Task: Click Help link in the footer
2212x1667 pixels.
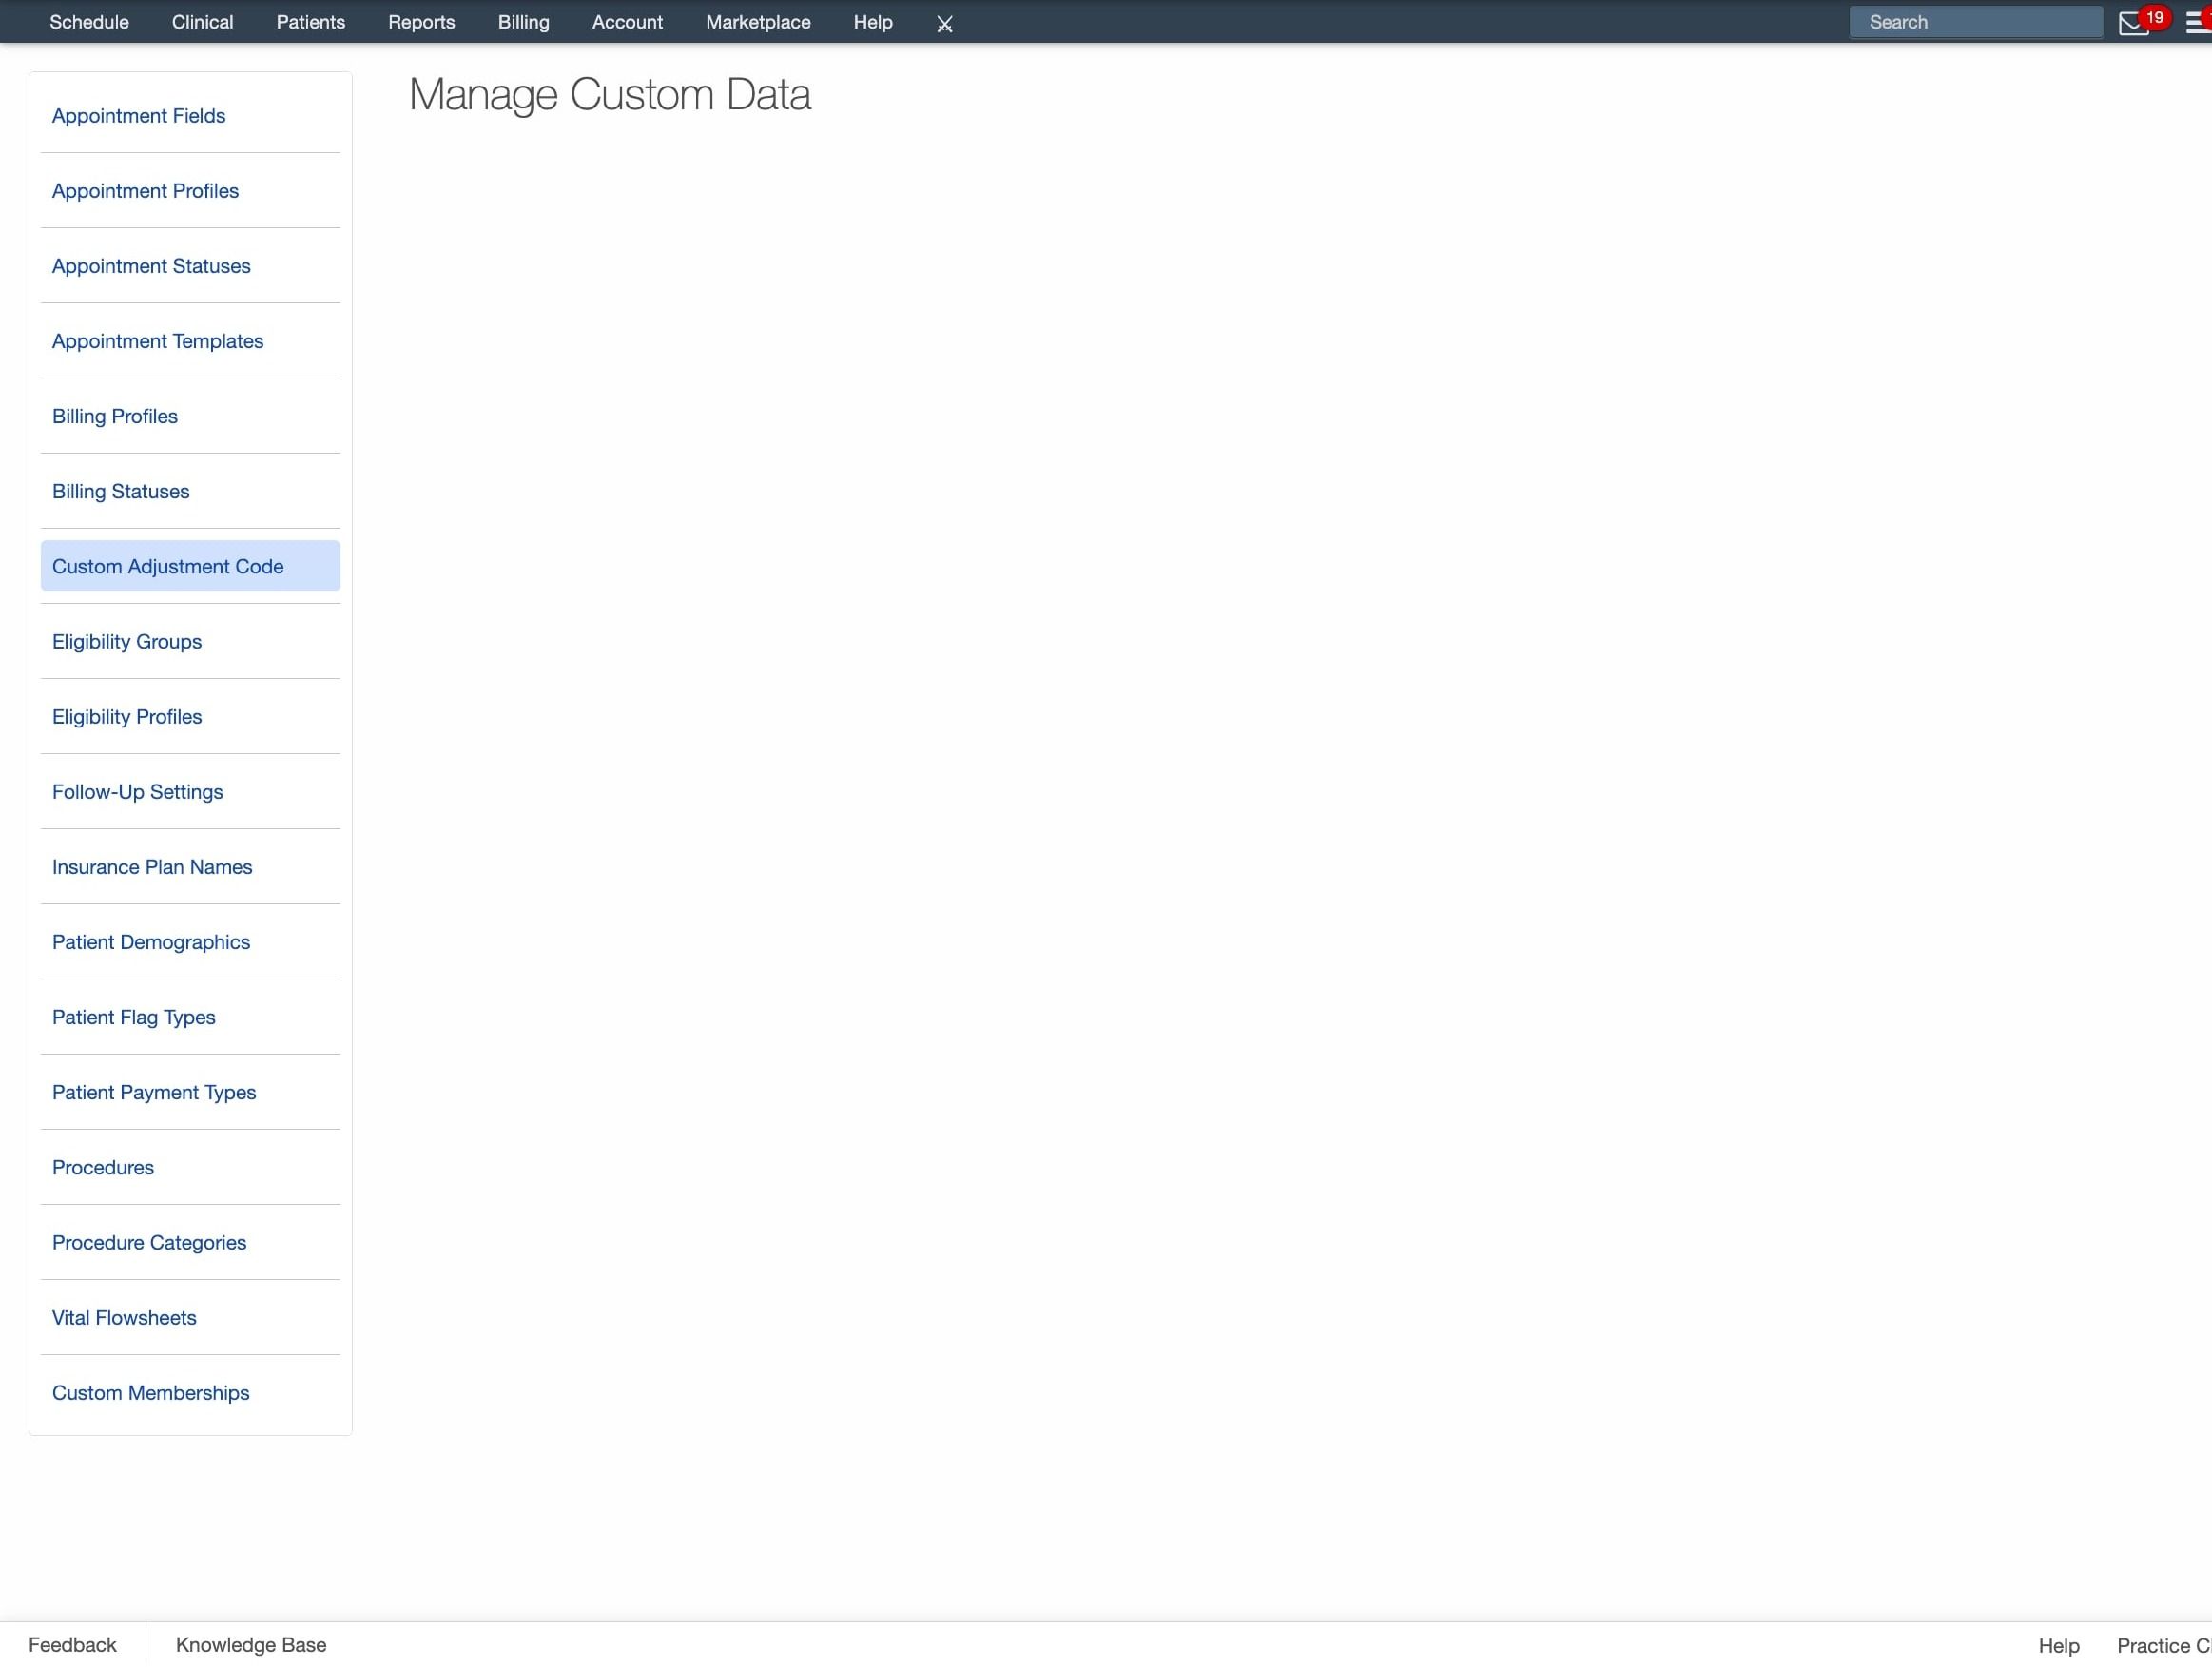Action: [2058, 1645]
